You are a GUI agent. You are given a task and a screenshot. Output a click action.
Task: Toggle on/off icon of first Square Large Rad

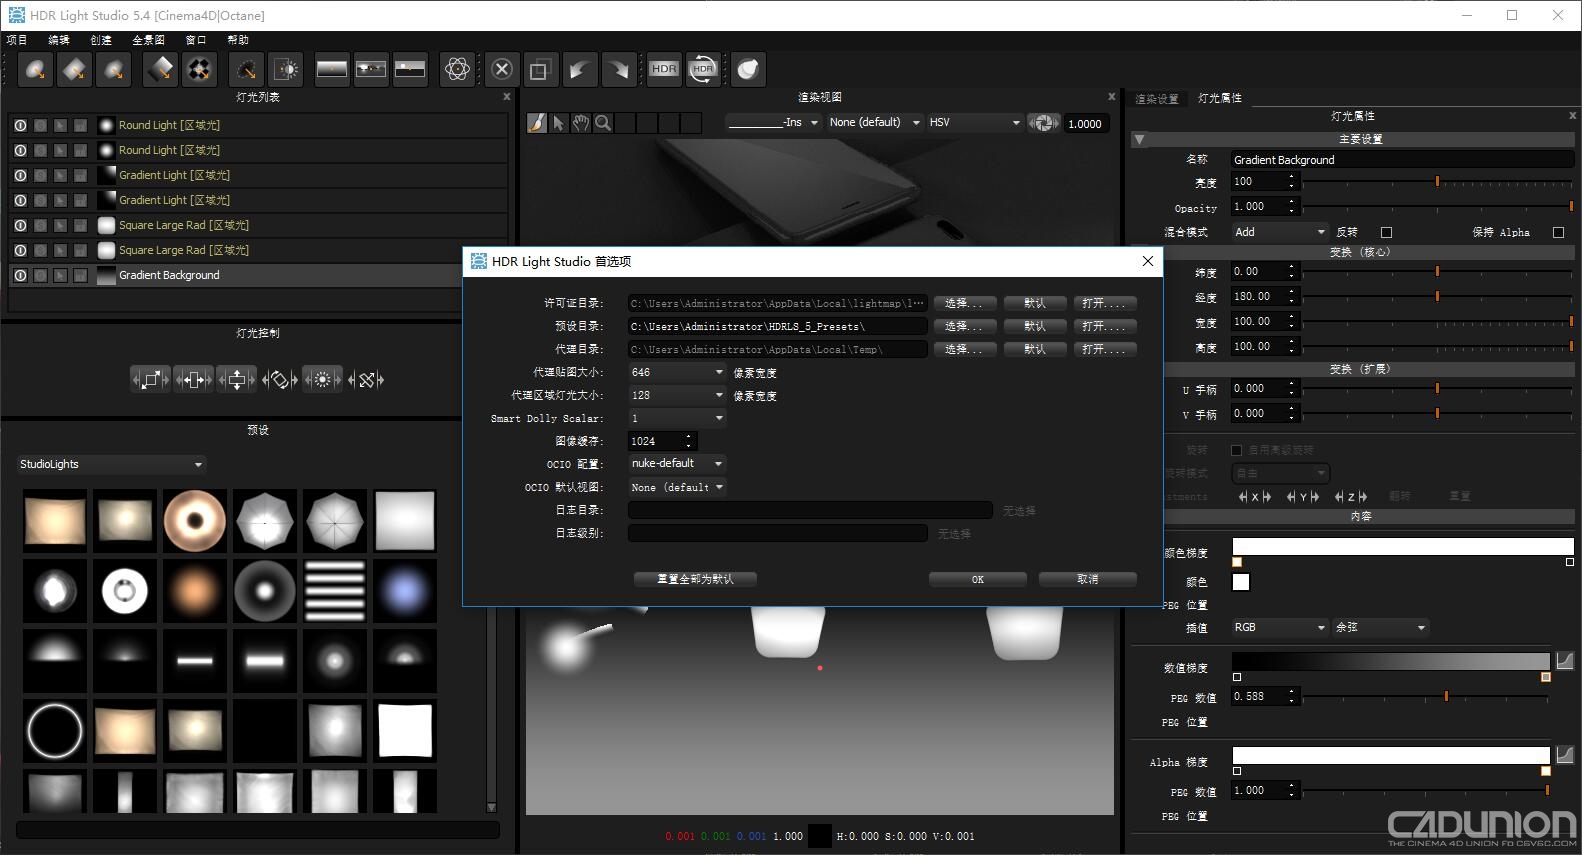[20, 225]
